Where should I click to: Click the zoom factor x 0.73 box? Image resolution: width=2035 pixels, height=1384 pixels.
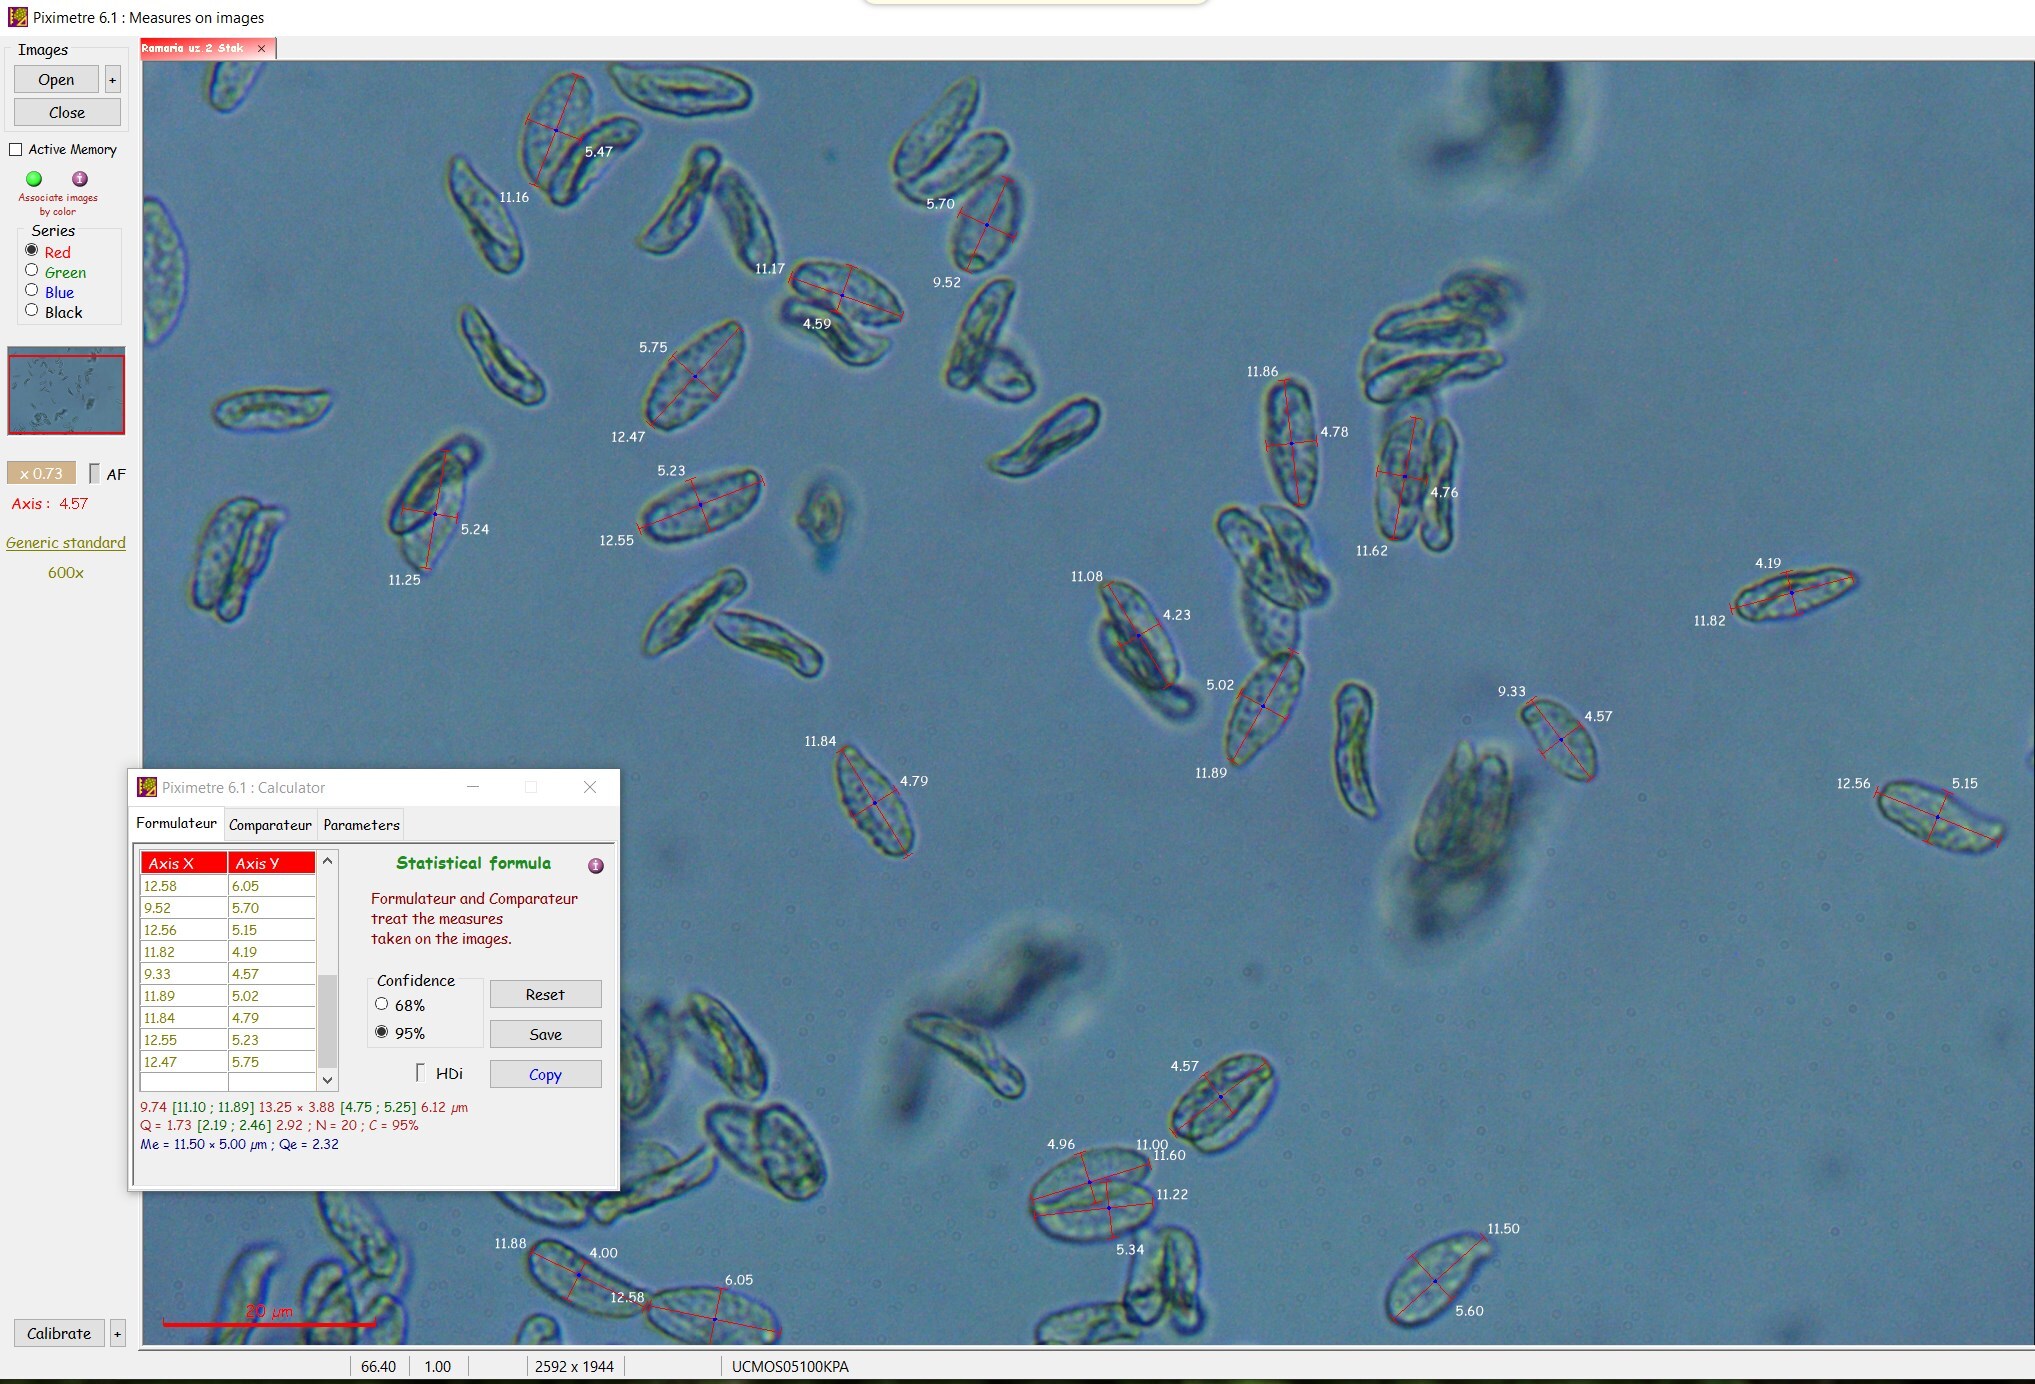pyautogui.click(x=41, y=473)
